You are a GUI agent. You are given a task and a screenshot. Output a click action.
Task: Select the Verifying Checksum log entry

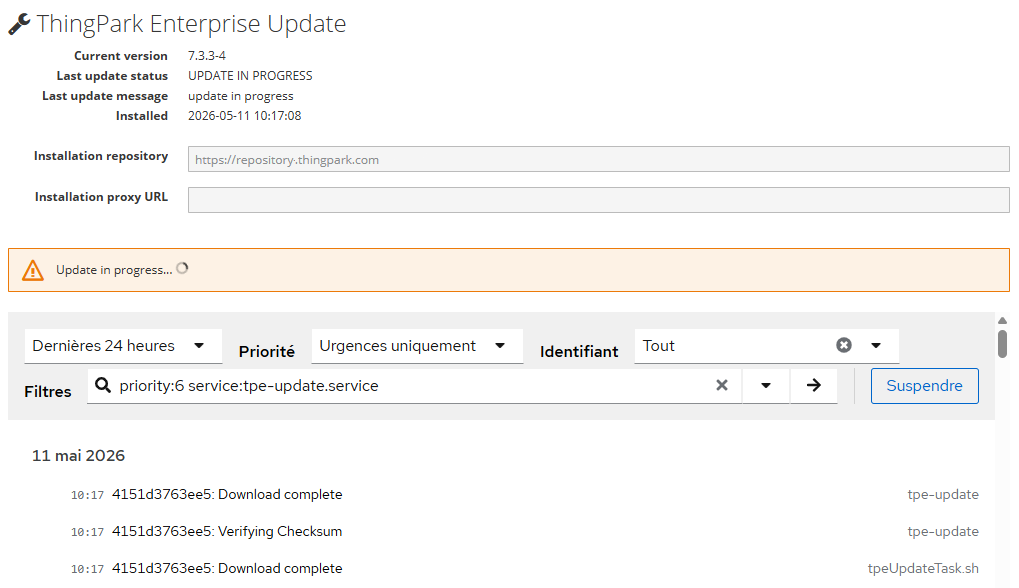tap(524, 531)
